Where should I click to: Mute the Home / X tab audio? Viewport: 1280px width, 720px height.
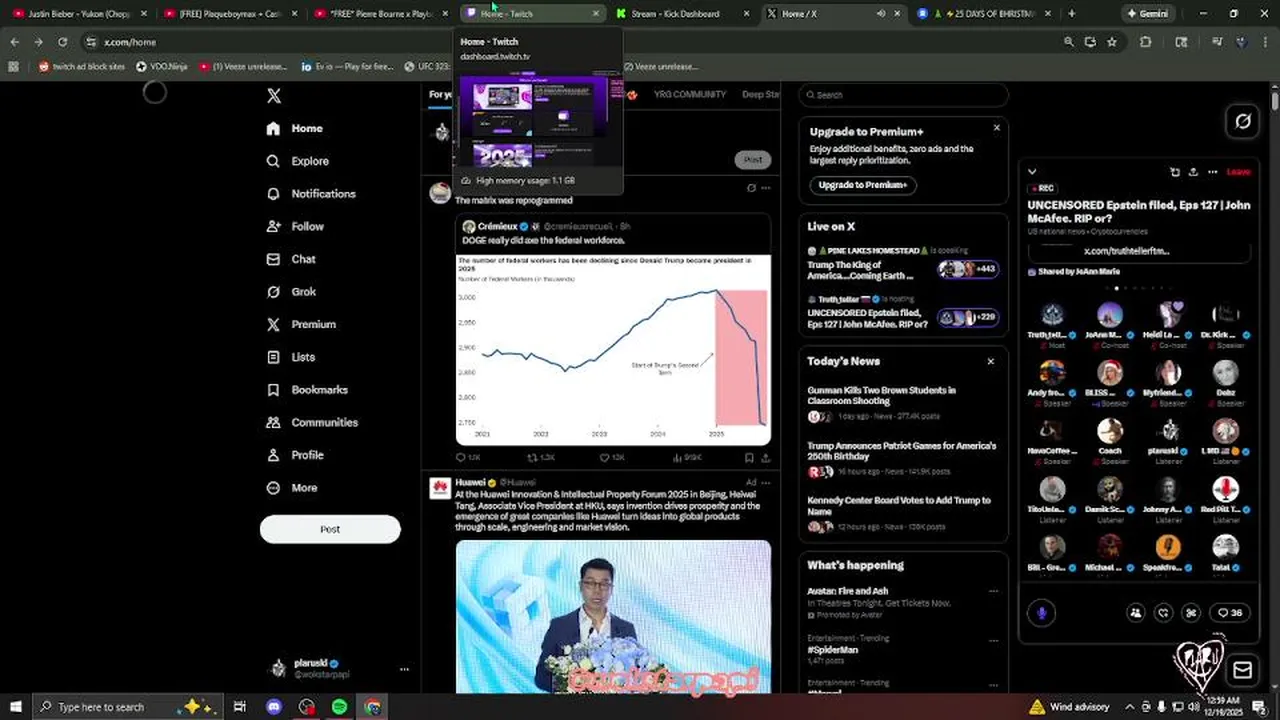pos(881,14)
